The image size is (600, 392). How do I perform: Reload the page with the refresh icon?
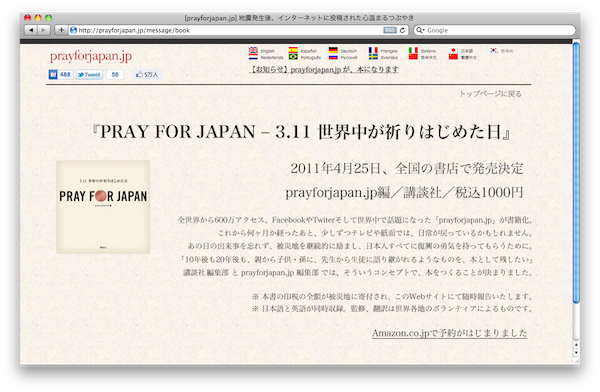coord(402,30)
